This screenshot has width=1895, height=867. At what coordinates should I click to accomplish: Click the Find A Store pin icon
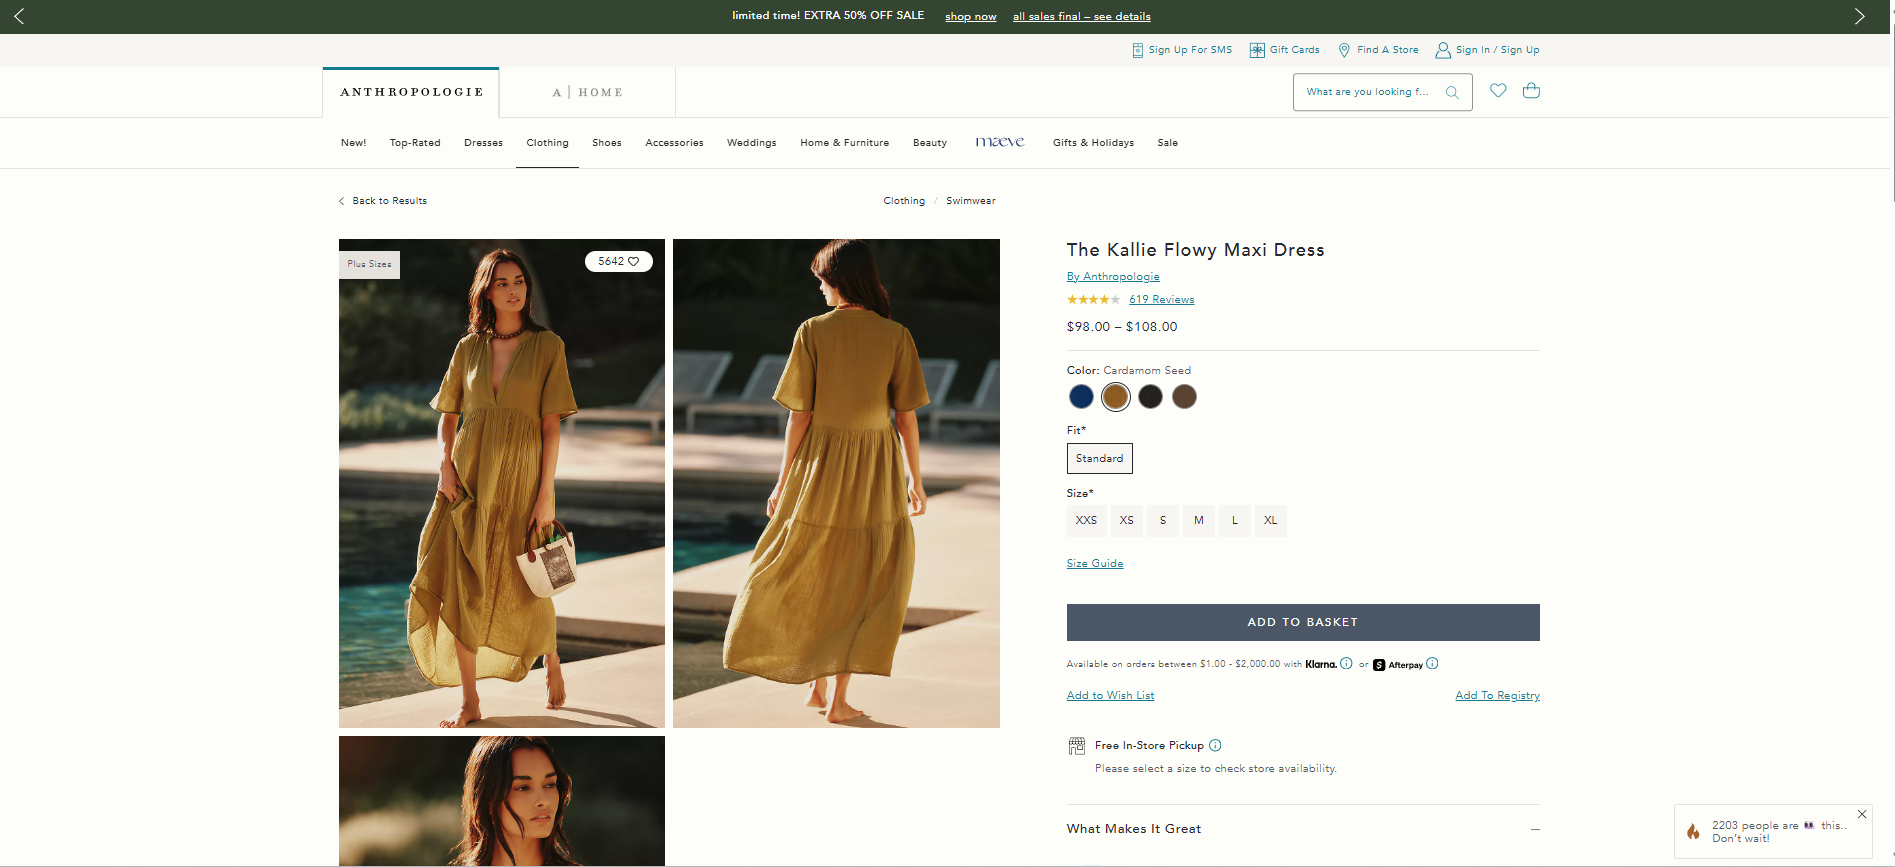point(1344,50)
